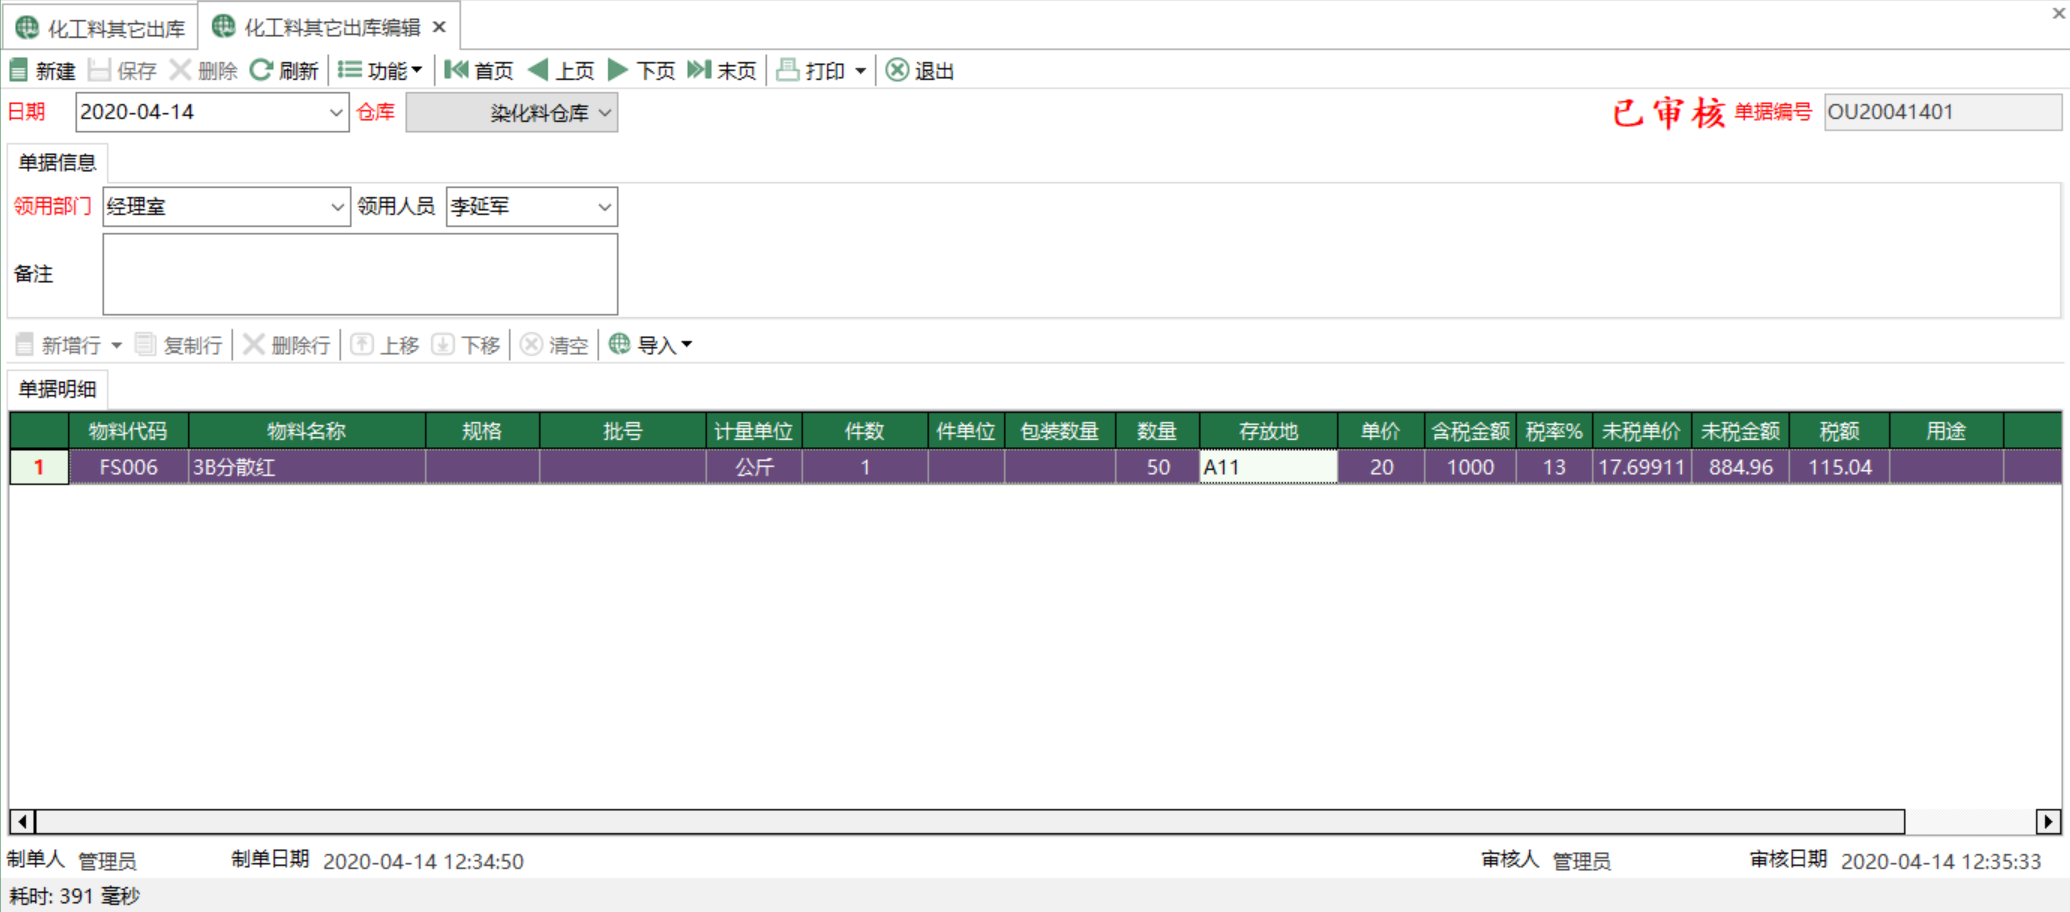Click the 税额 column header
The image size is (2070, 912).
(1839, 431)
